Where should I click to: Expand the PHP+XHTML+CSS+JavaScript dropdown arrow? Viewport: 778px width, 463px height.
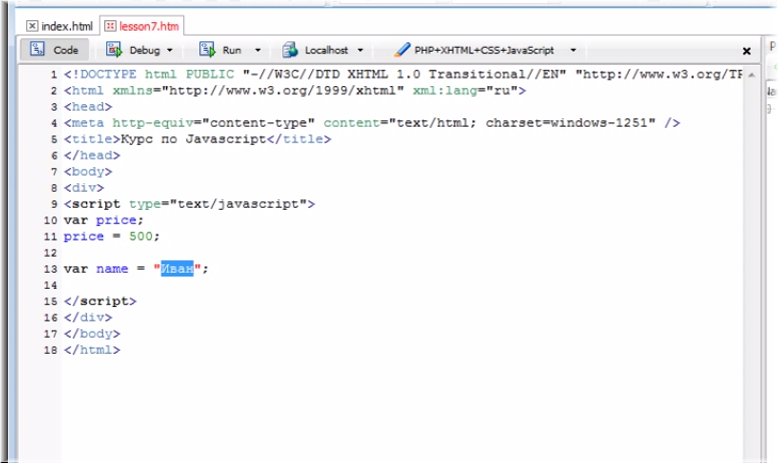coord(573,51)
